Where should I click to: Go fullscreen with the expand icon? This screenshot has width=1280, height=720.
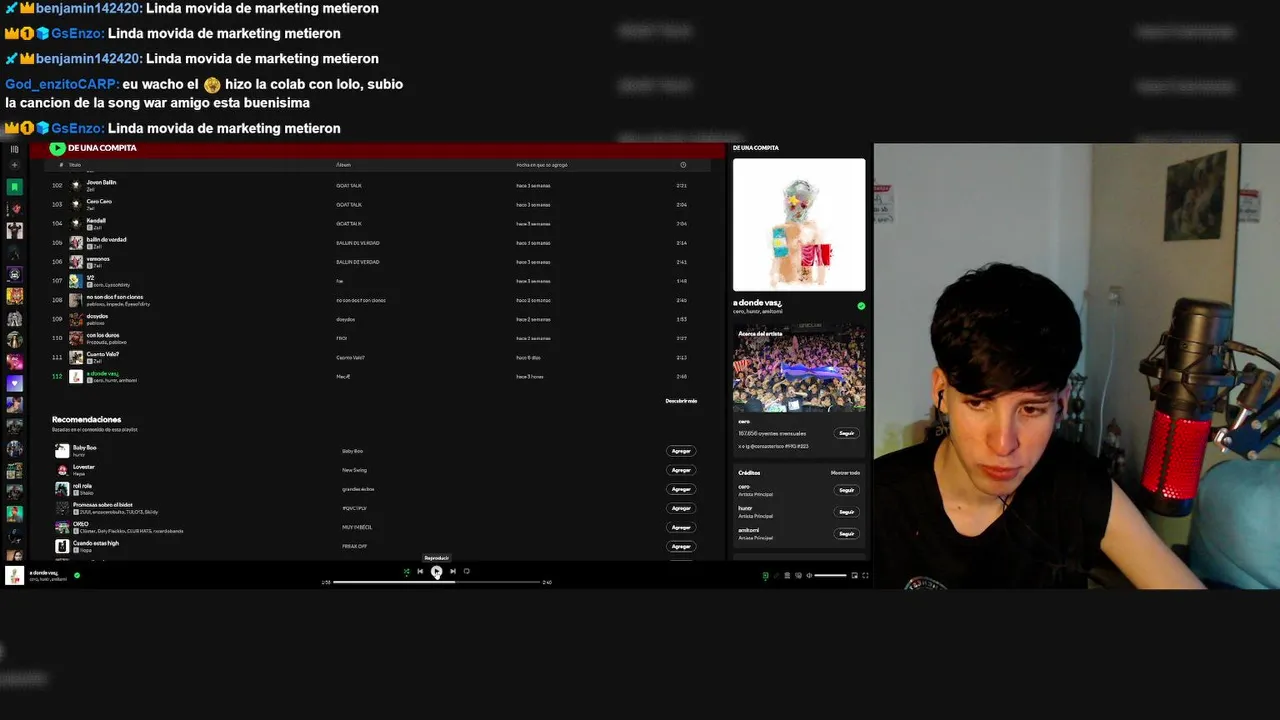(865, 576)
